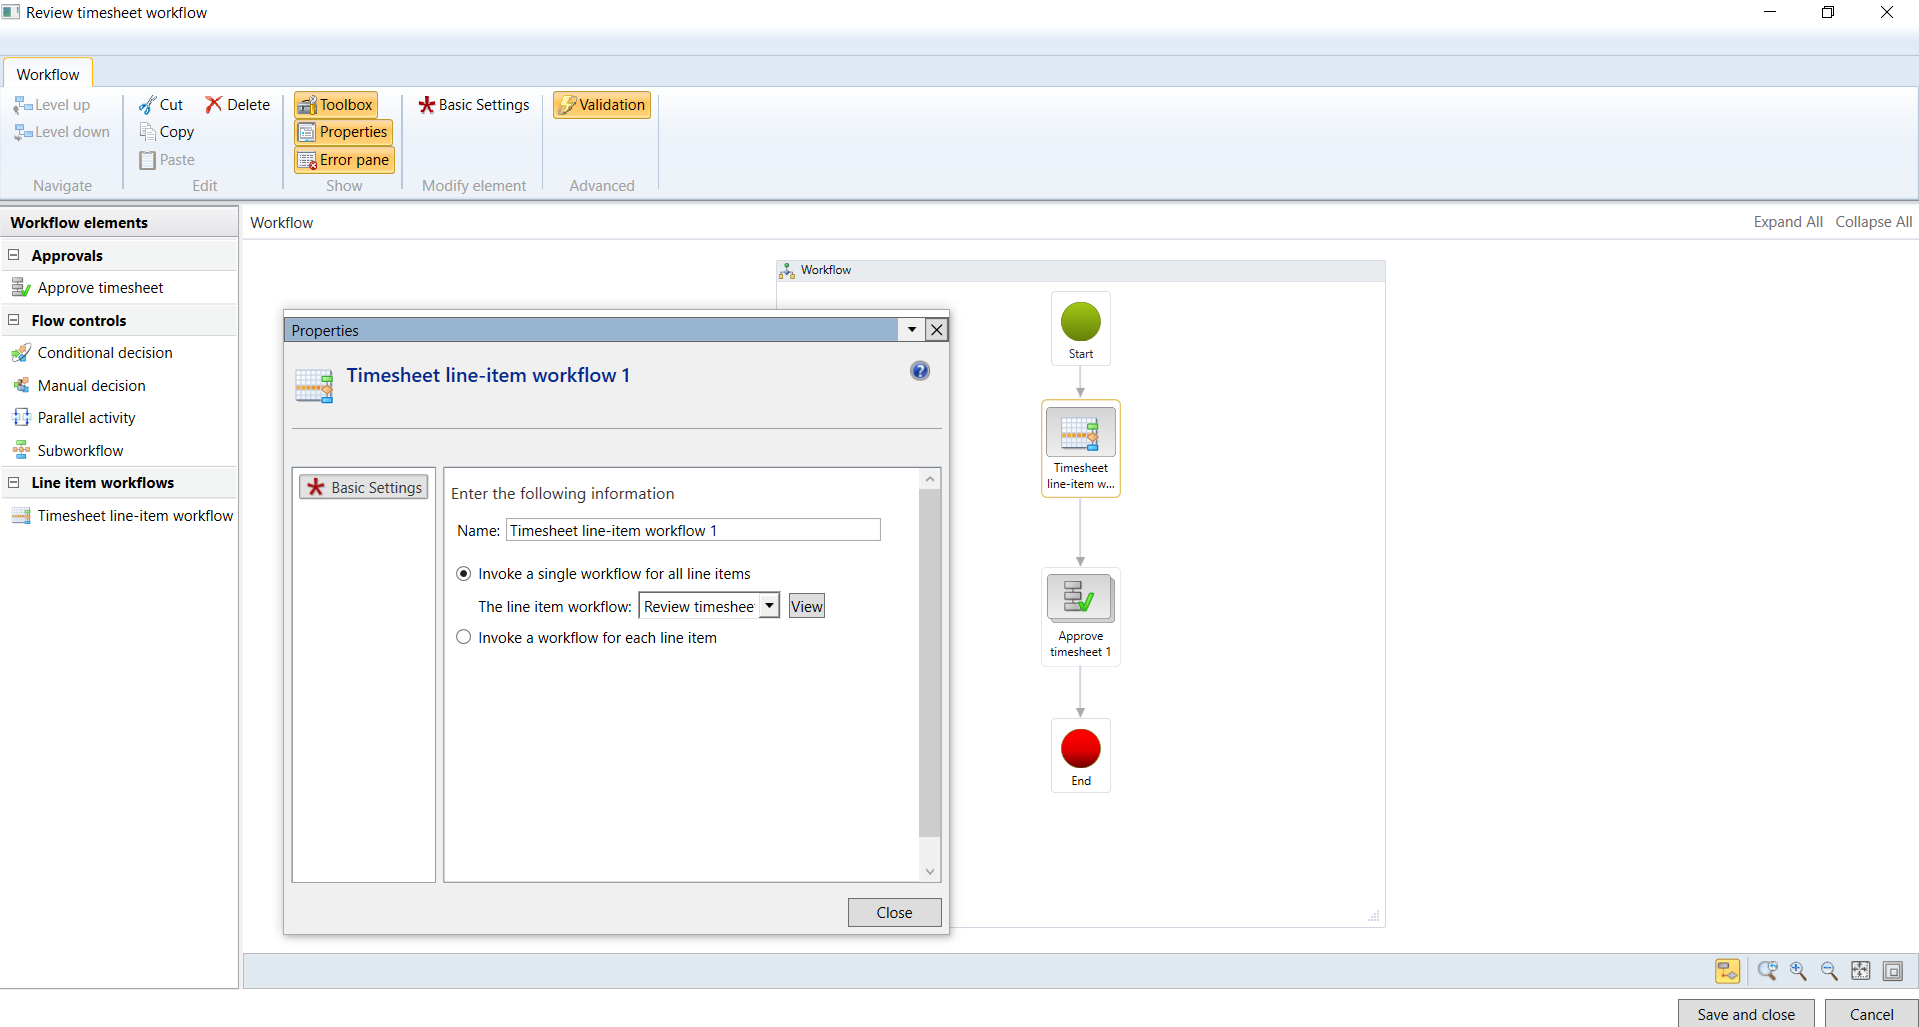Image resolution: width=1919 pixels, height=1027 pixels.
Task: Select 'Invoke a workflow for each line item'
Action: (x=463, y=637)
